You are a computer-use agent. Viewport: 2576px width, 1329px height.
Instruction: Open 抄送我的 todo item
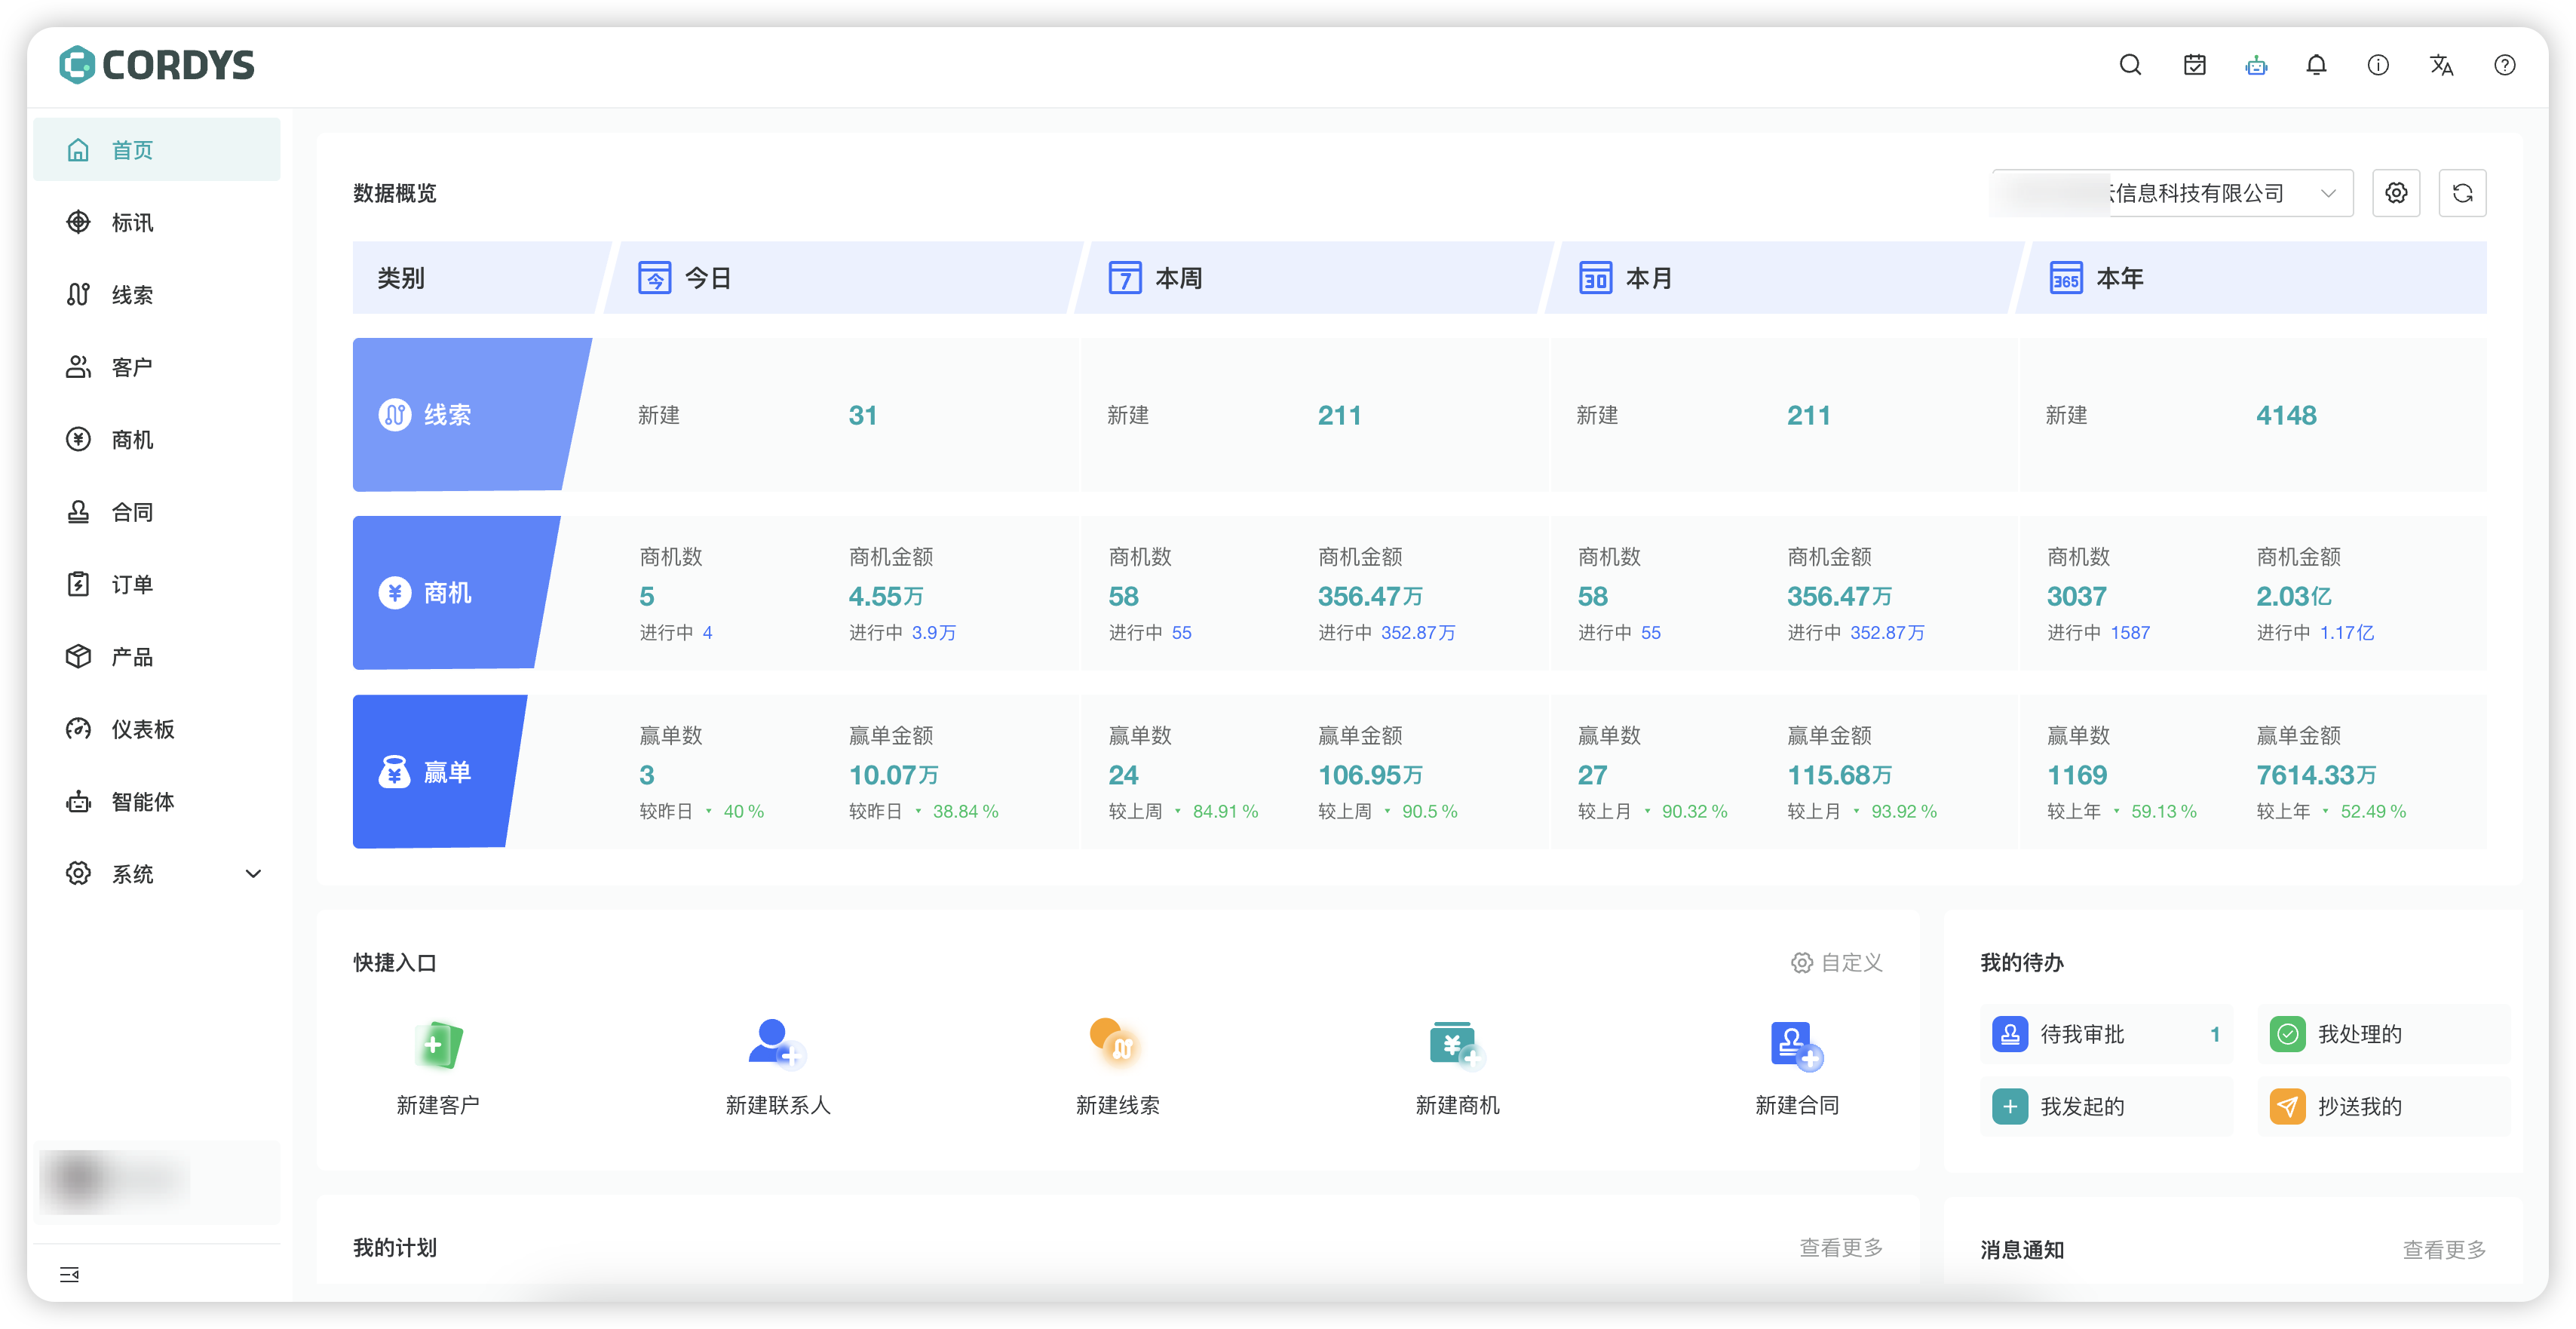(x=2384, y=1106)
